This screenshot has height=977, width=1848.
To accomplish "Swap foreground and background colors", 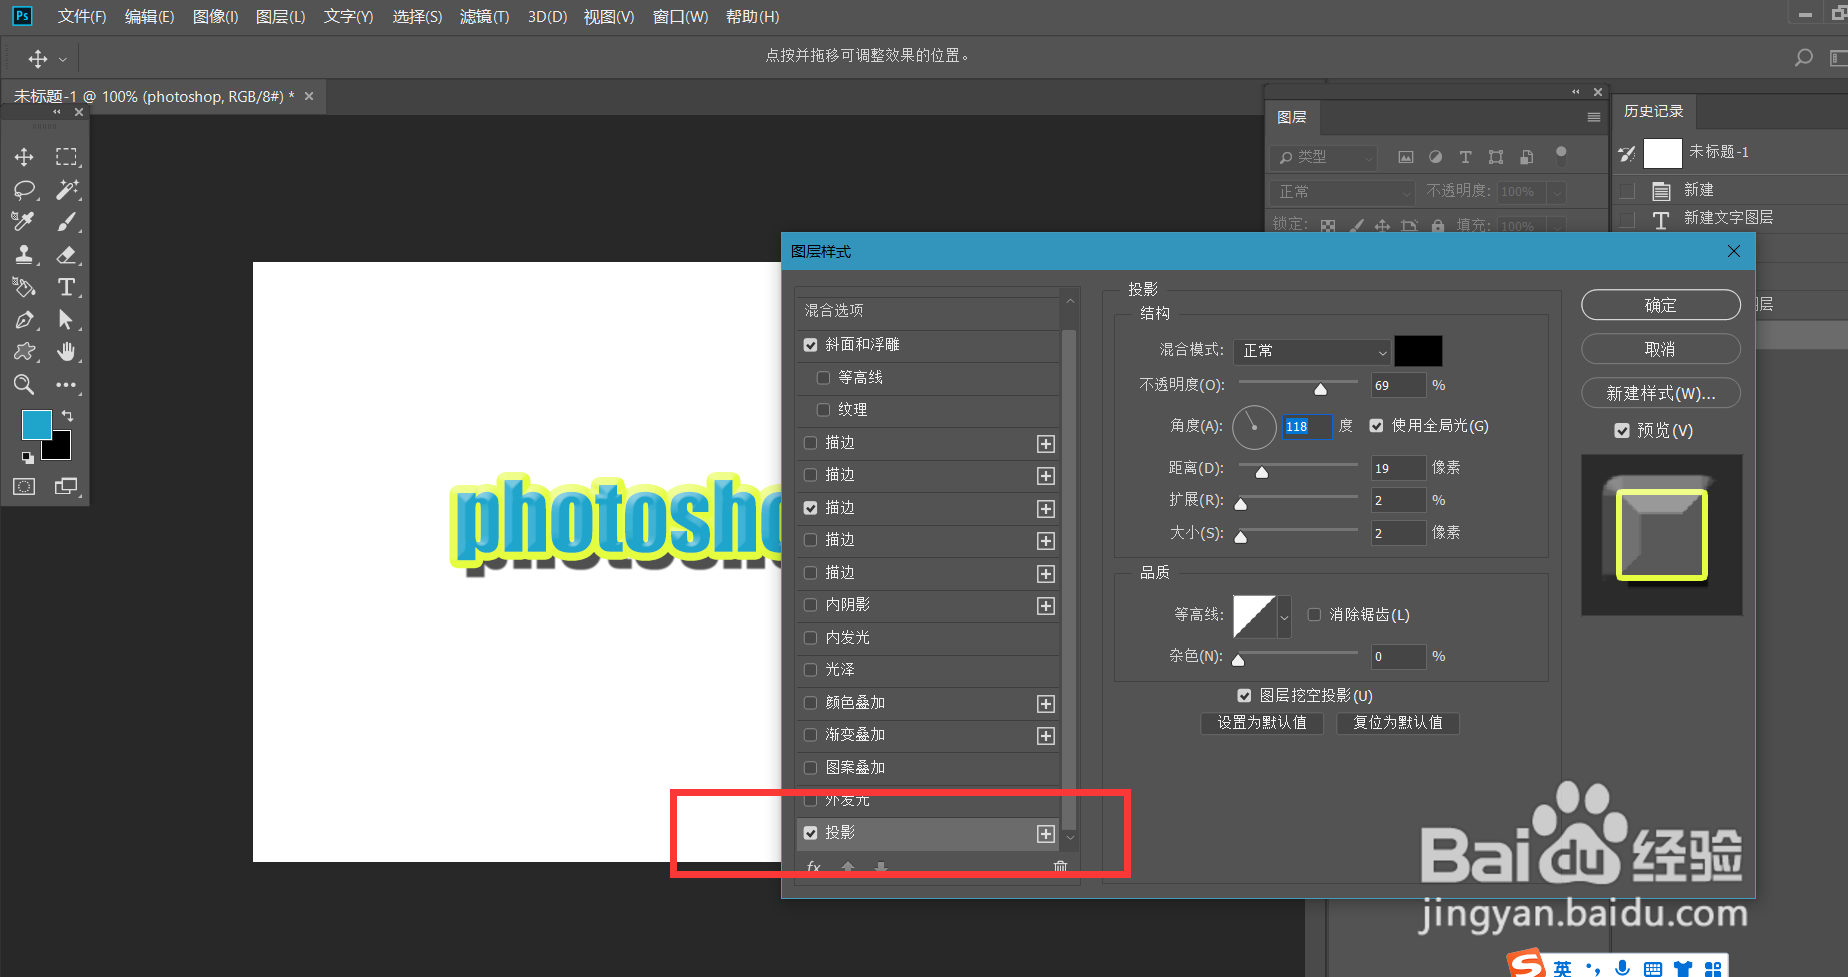I will tap(67, 415).
